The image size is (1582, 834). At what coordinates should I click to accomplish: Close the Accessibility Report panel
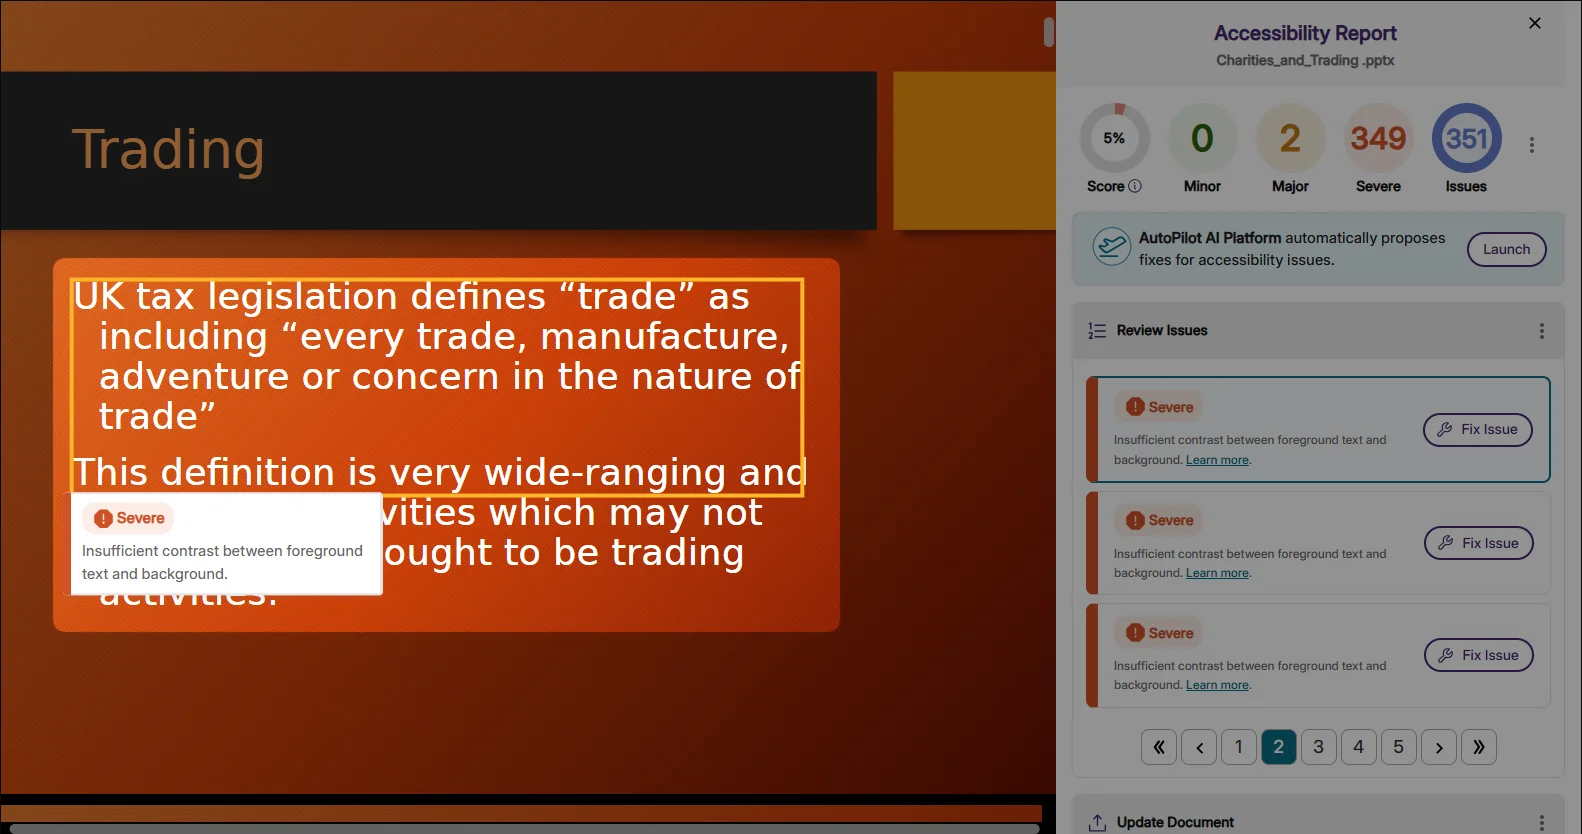point(1534,23)
